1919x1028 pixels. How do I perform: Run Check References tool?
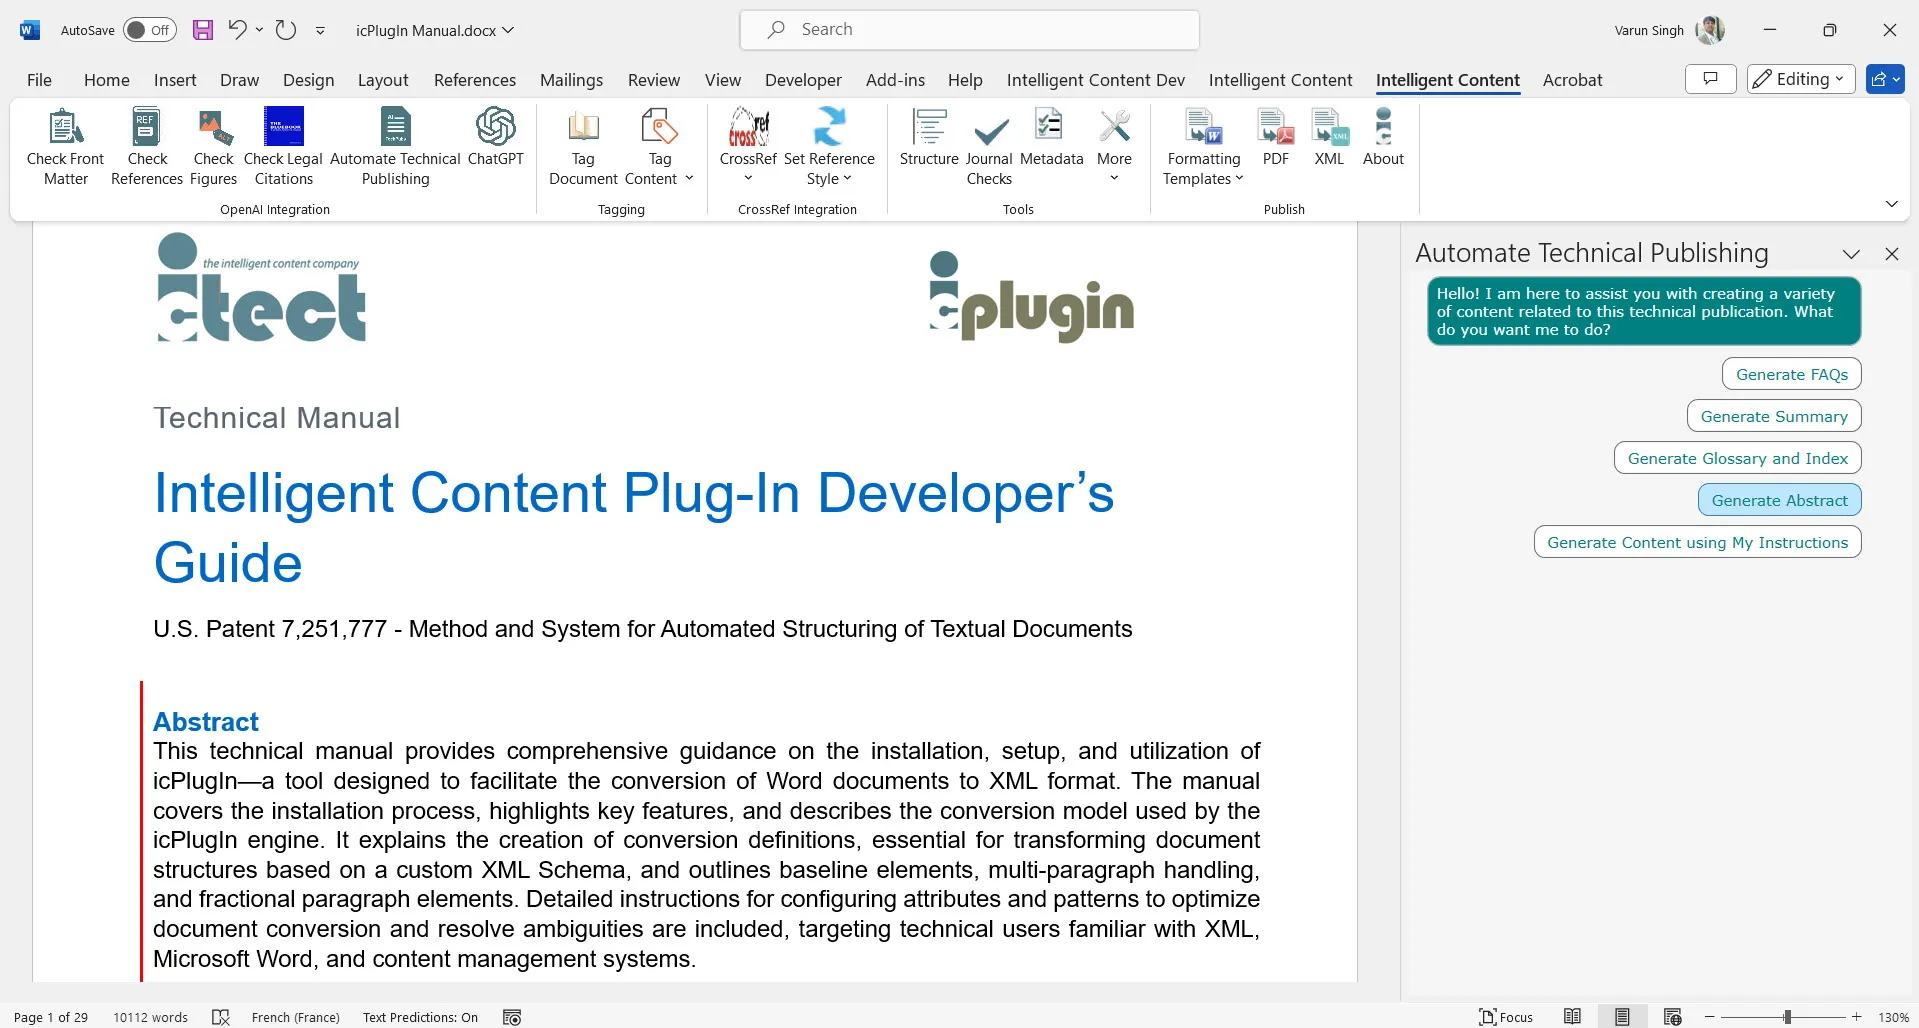147,147
